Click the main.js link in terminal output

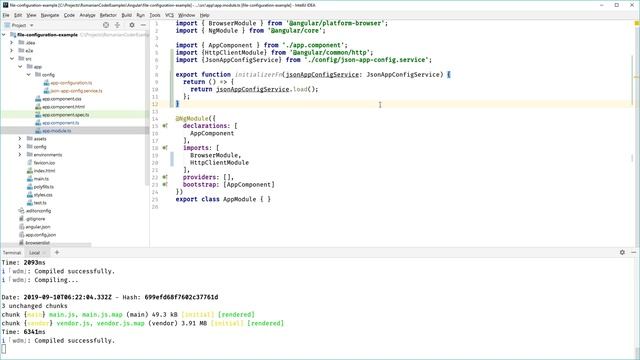[x=62, y=315]
